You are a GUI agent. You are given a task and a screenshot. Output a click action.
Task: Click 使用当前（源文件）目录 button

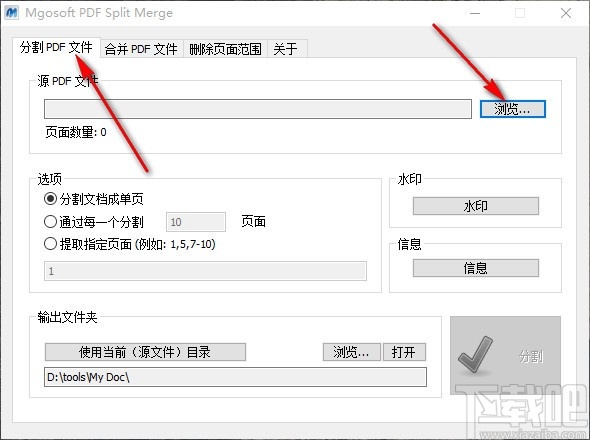[x=145, y=352]
